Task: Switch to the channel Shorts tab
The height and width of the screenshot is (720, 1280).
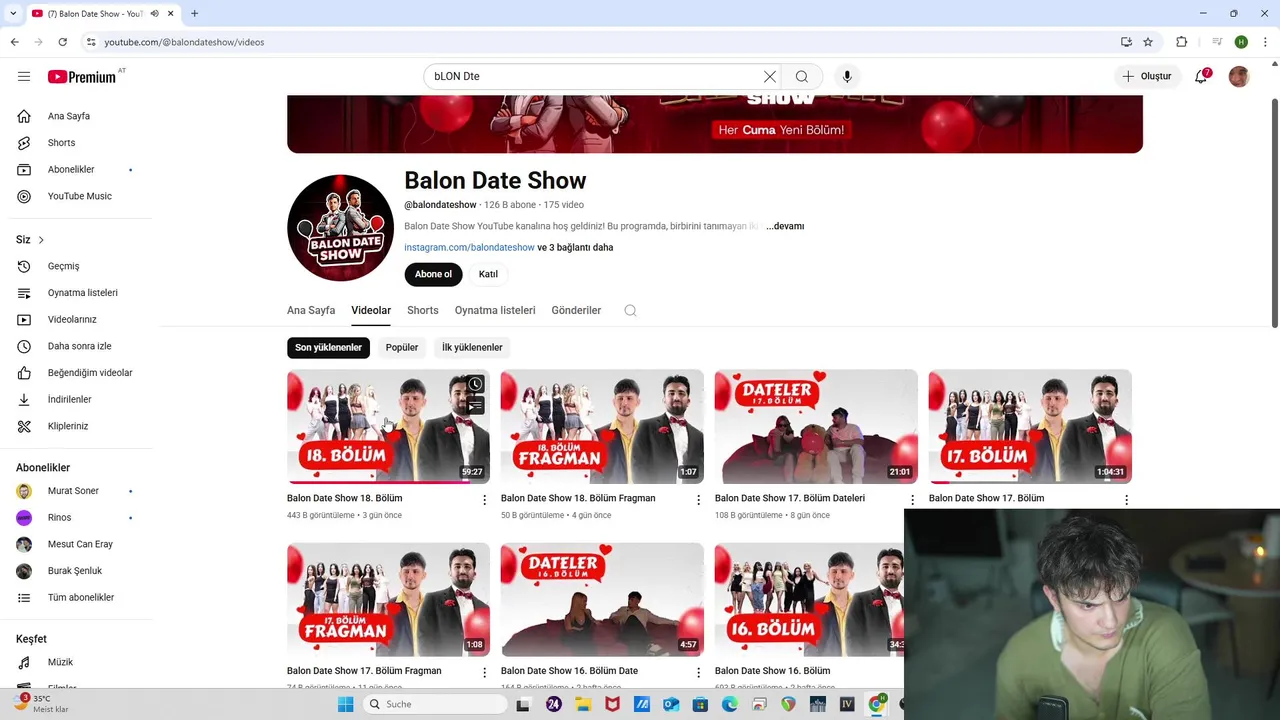Action: point(423,310)
